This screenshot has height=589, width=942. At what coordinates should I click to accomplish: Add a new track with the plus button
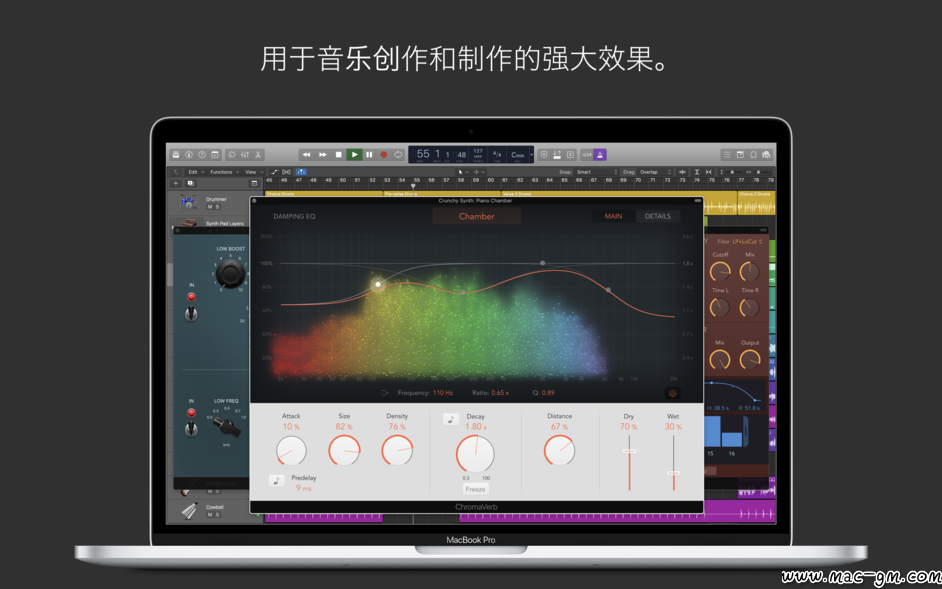coord(176,183)
